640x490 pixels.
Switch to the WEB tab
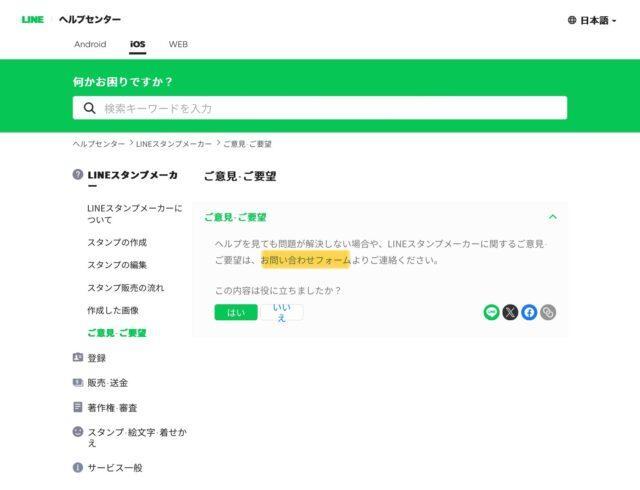[178, 44]
